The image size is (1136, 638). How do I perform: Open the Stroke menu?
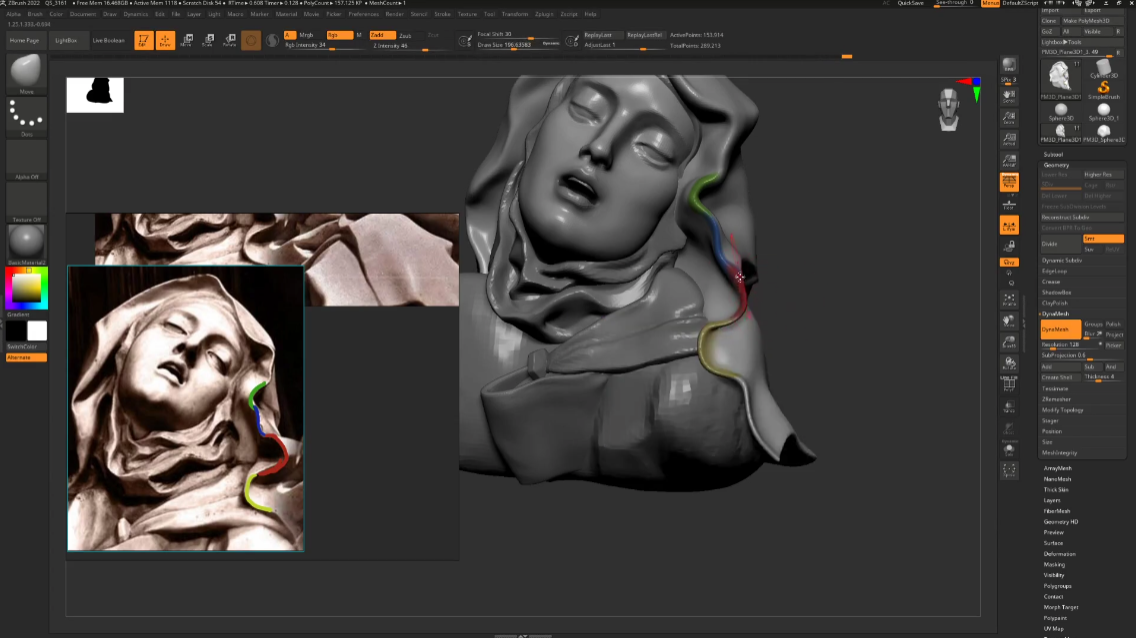(x=442, y=14)
